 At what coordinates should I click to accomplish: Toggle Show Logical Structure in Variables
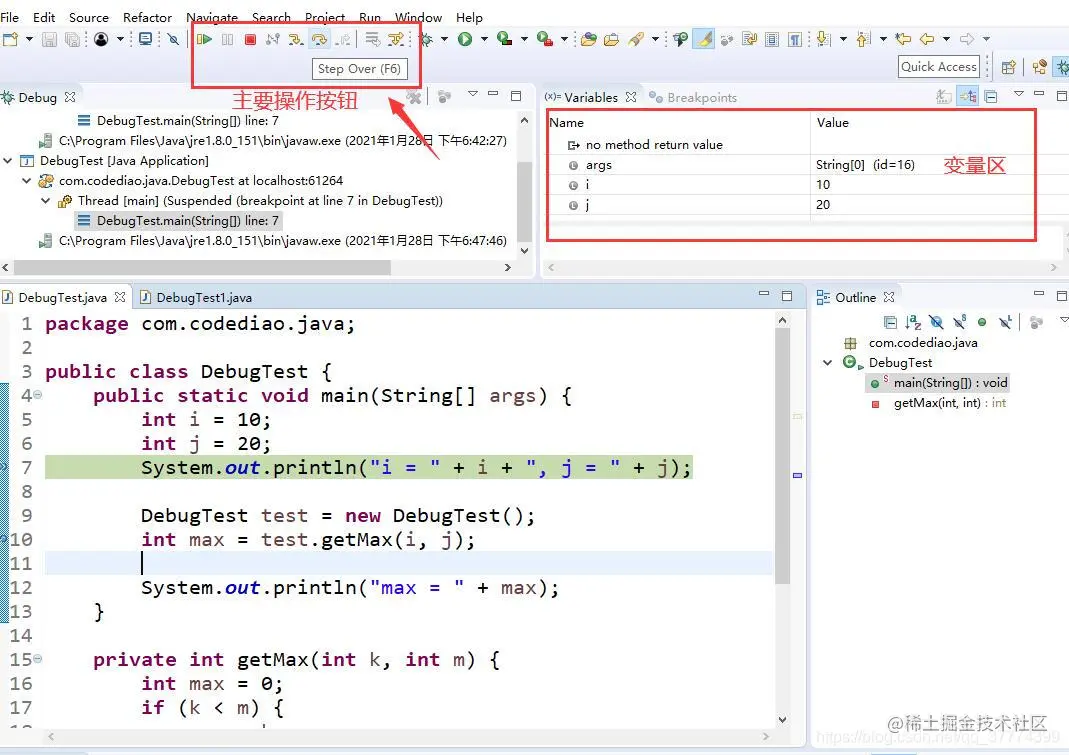pos(968,96)
